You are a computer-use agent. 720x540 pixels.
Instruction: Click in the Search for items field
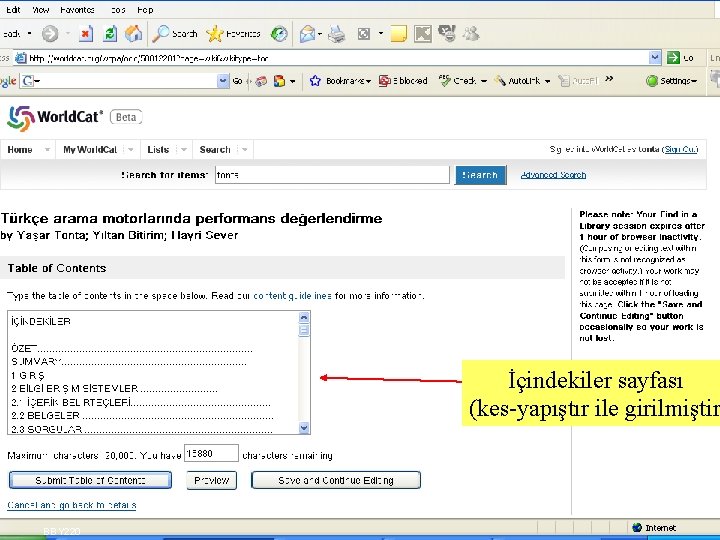(332, 175)
